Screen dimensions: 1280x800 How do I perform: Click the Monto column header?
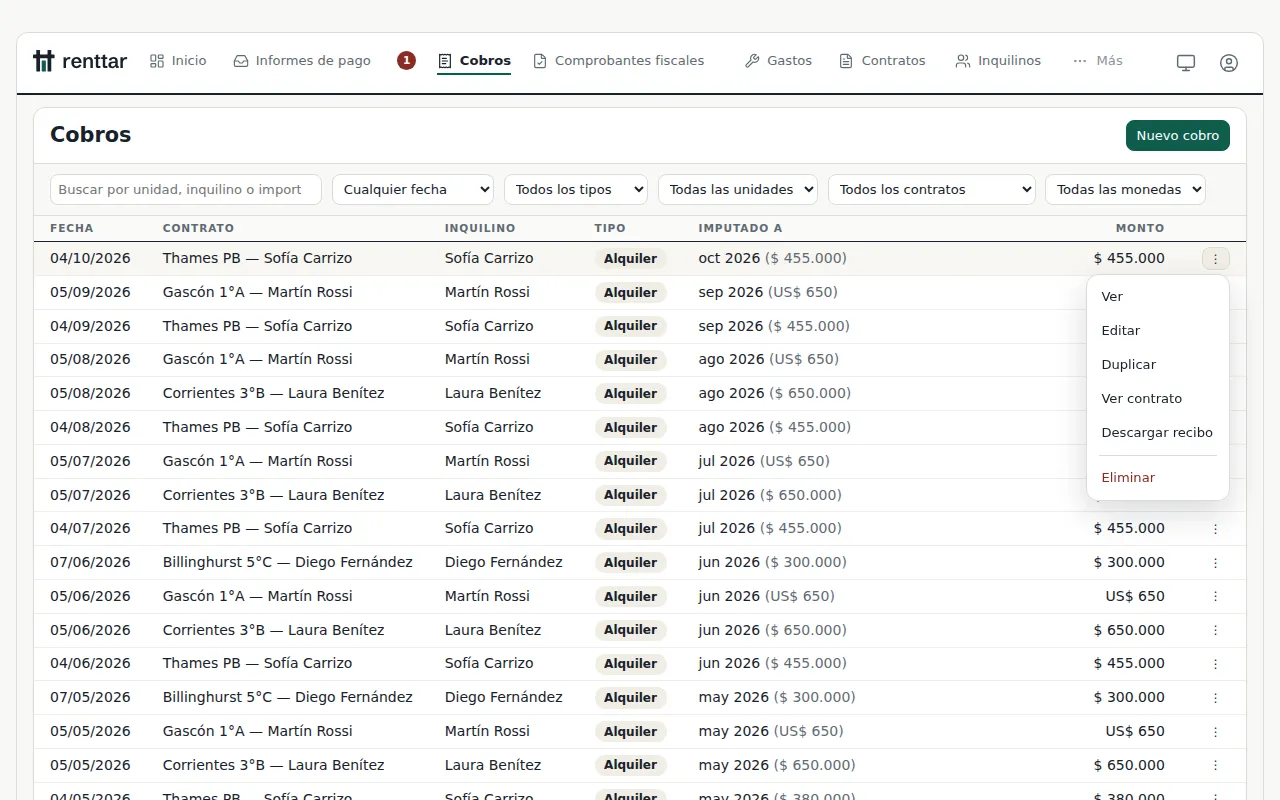(1140, 228)
